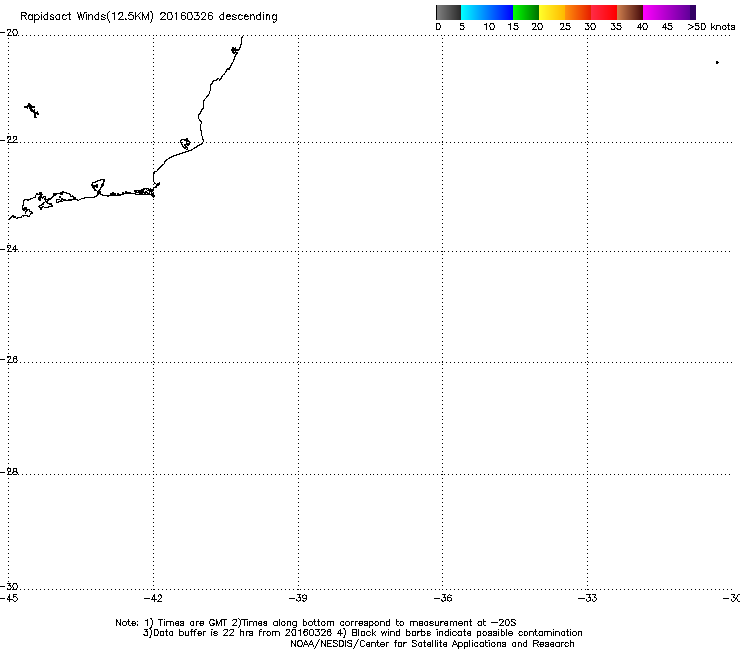Click the small island outline near -22 latitude
The image size is (740, 650).
185,143
